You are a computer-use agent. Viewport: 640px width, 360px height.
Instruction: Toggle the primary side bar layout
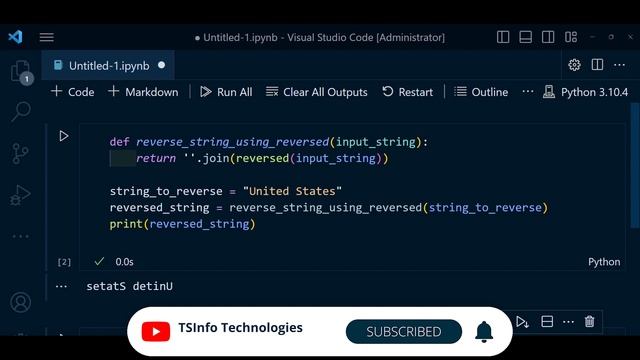[503, 37]
